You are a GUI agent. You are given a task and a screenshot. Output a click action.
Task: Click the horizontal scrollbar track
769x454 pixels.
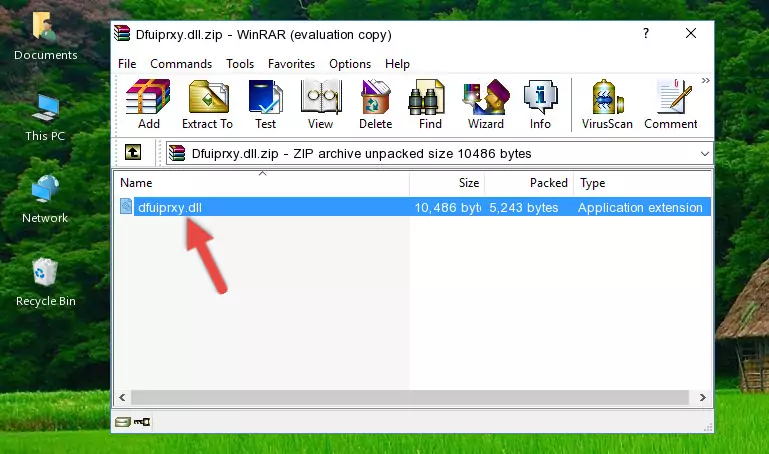pyautogui.click(x=410, y=397)
